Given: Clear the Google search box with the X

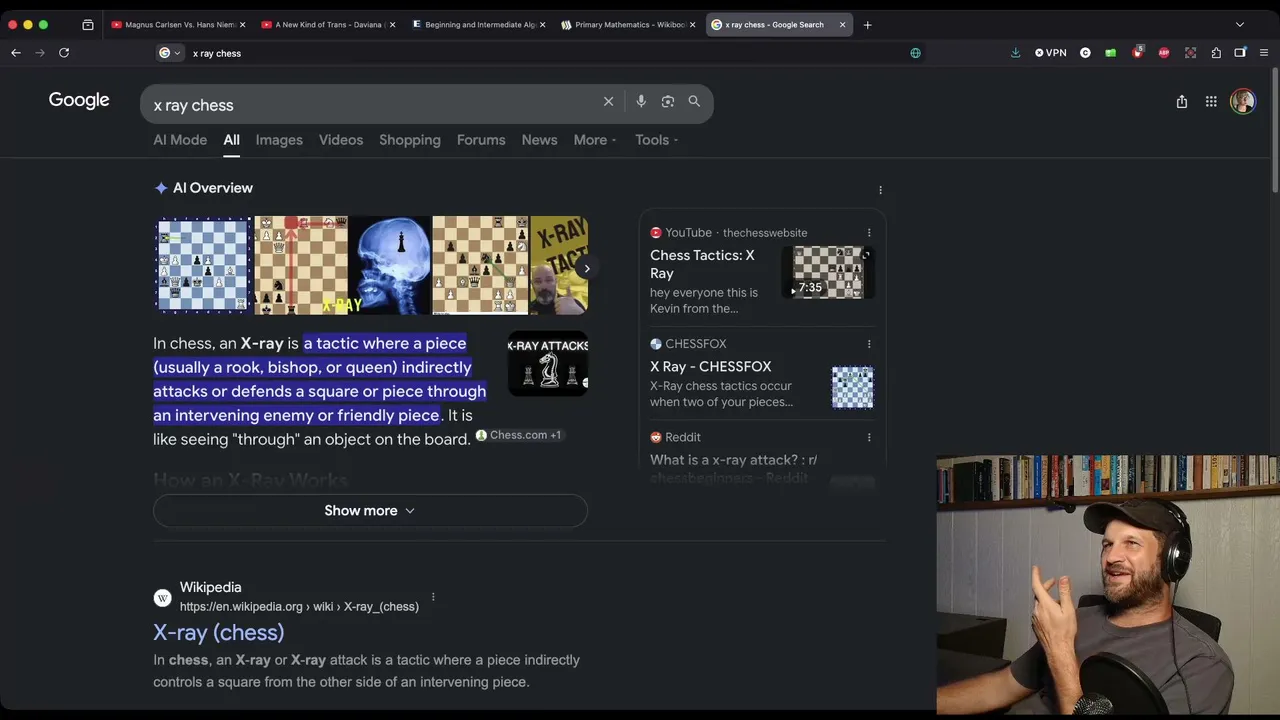Looking at the screenshot, I should click(608, 101).
